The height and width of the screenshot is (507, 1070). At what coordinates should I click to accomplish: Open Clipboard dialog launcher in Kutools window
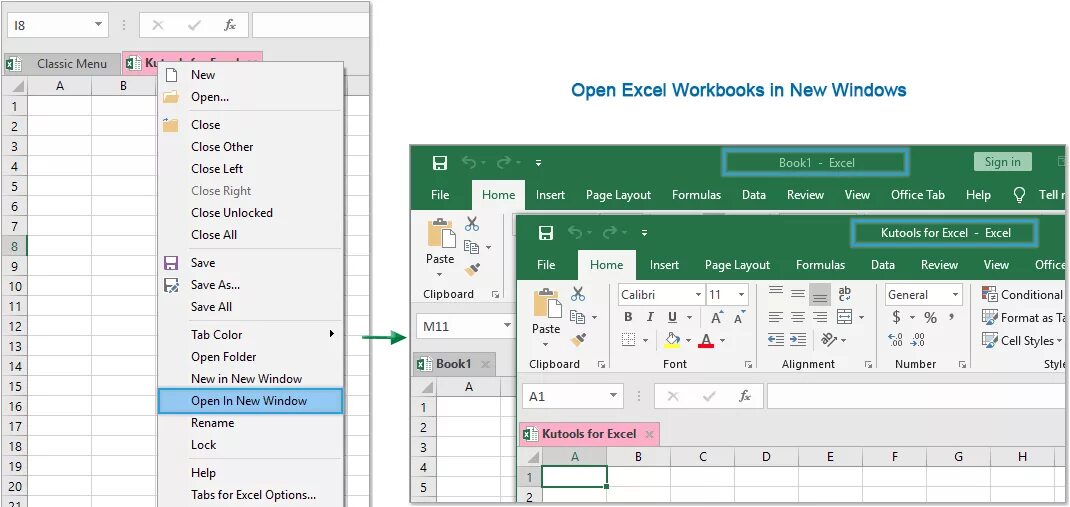(x=602, y=365)
